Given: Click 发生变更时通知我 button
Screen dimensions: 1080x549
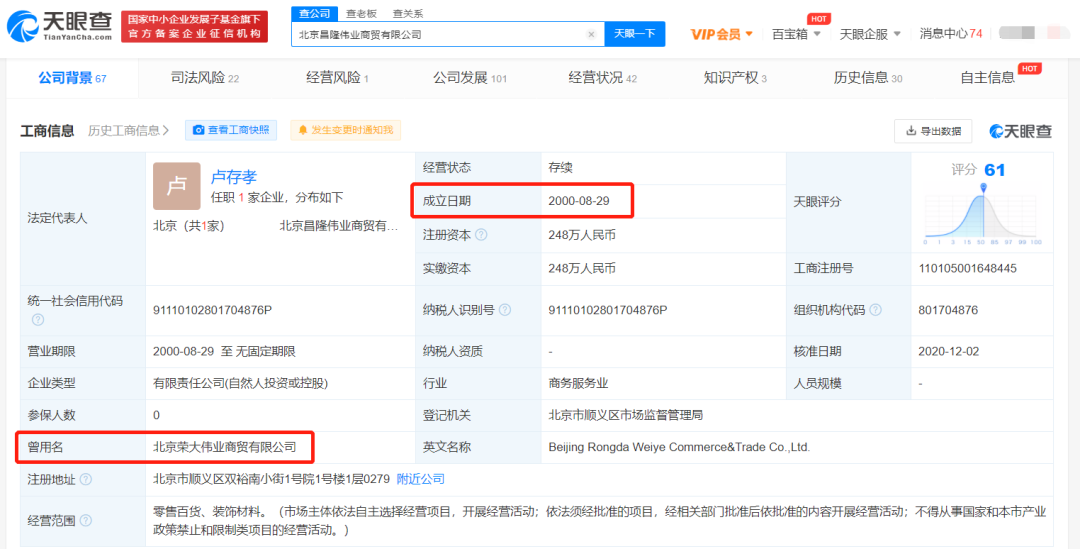Looking at the screenshot, I should 345,130.
